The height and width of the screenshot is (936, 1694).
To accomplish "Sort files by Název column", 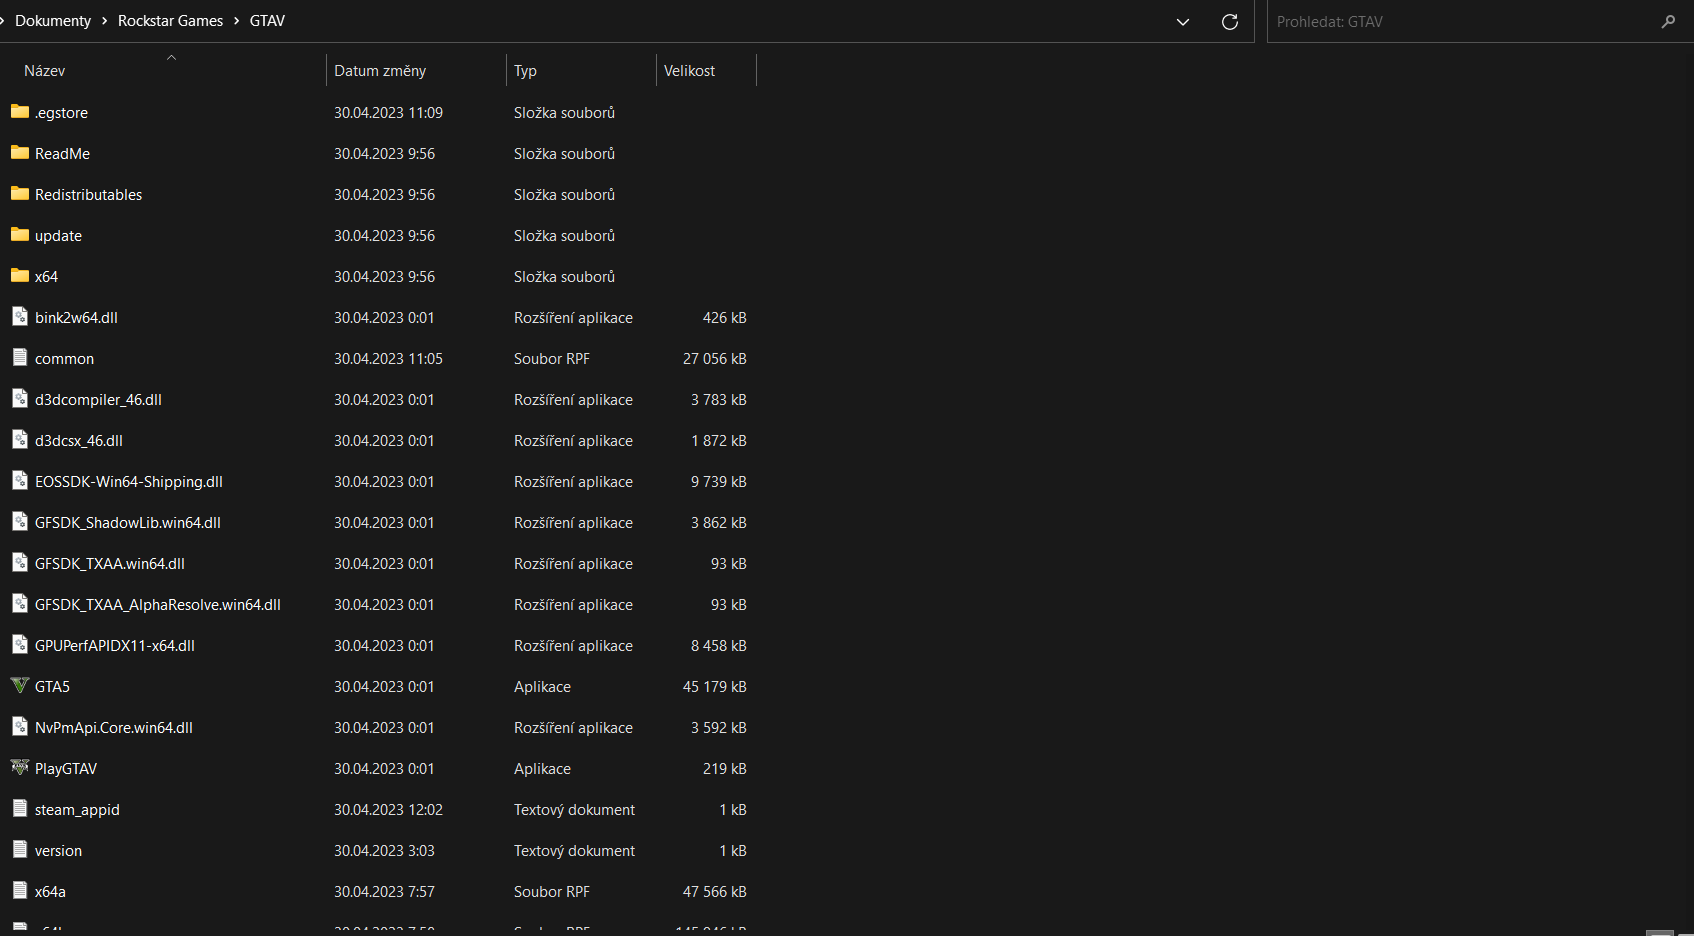I will tap(45, 71).
